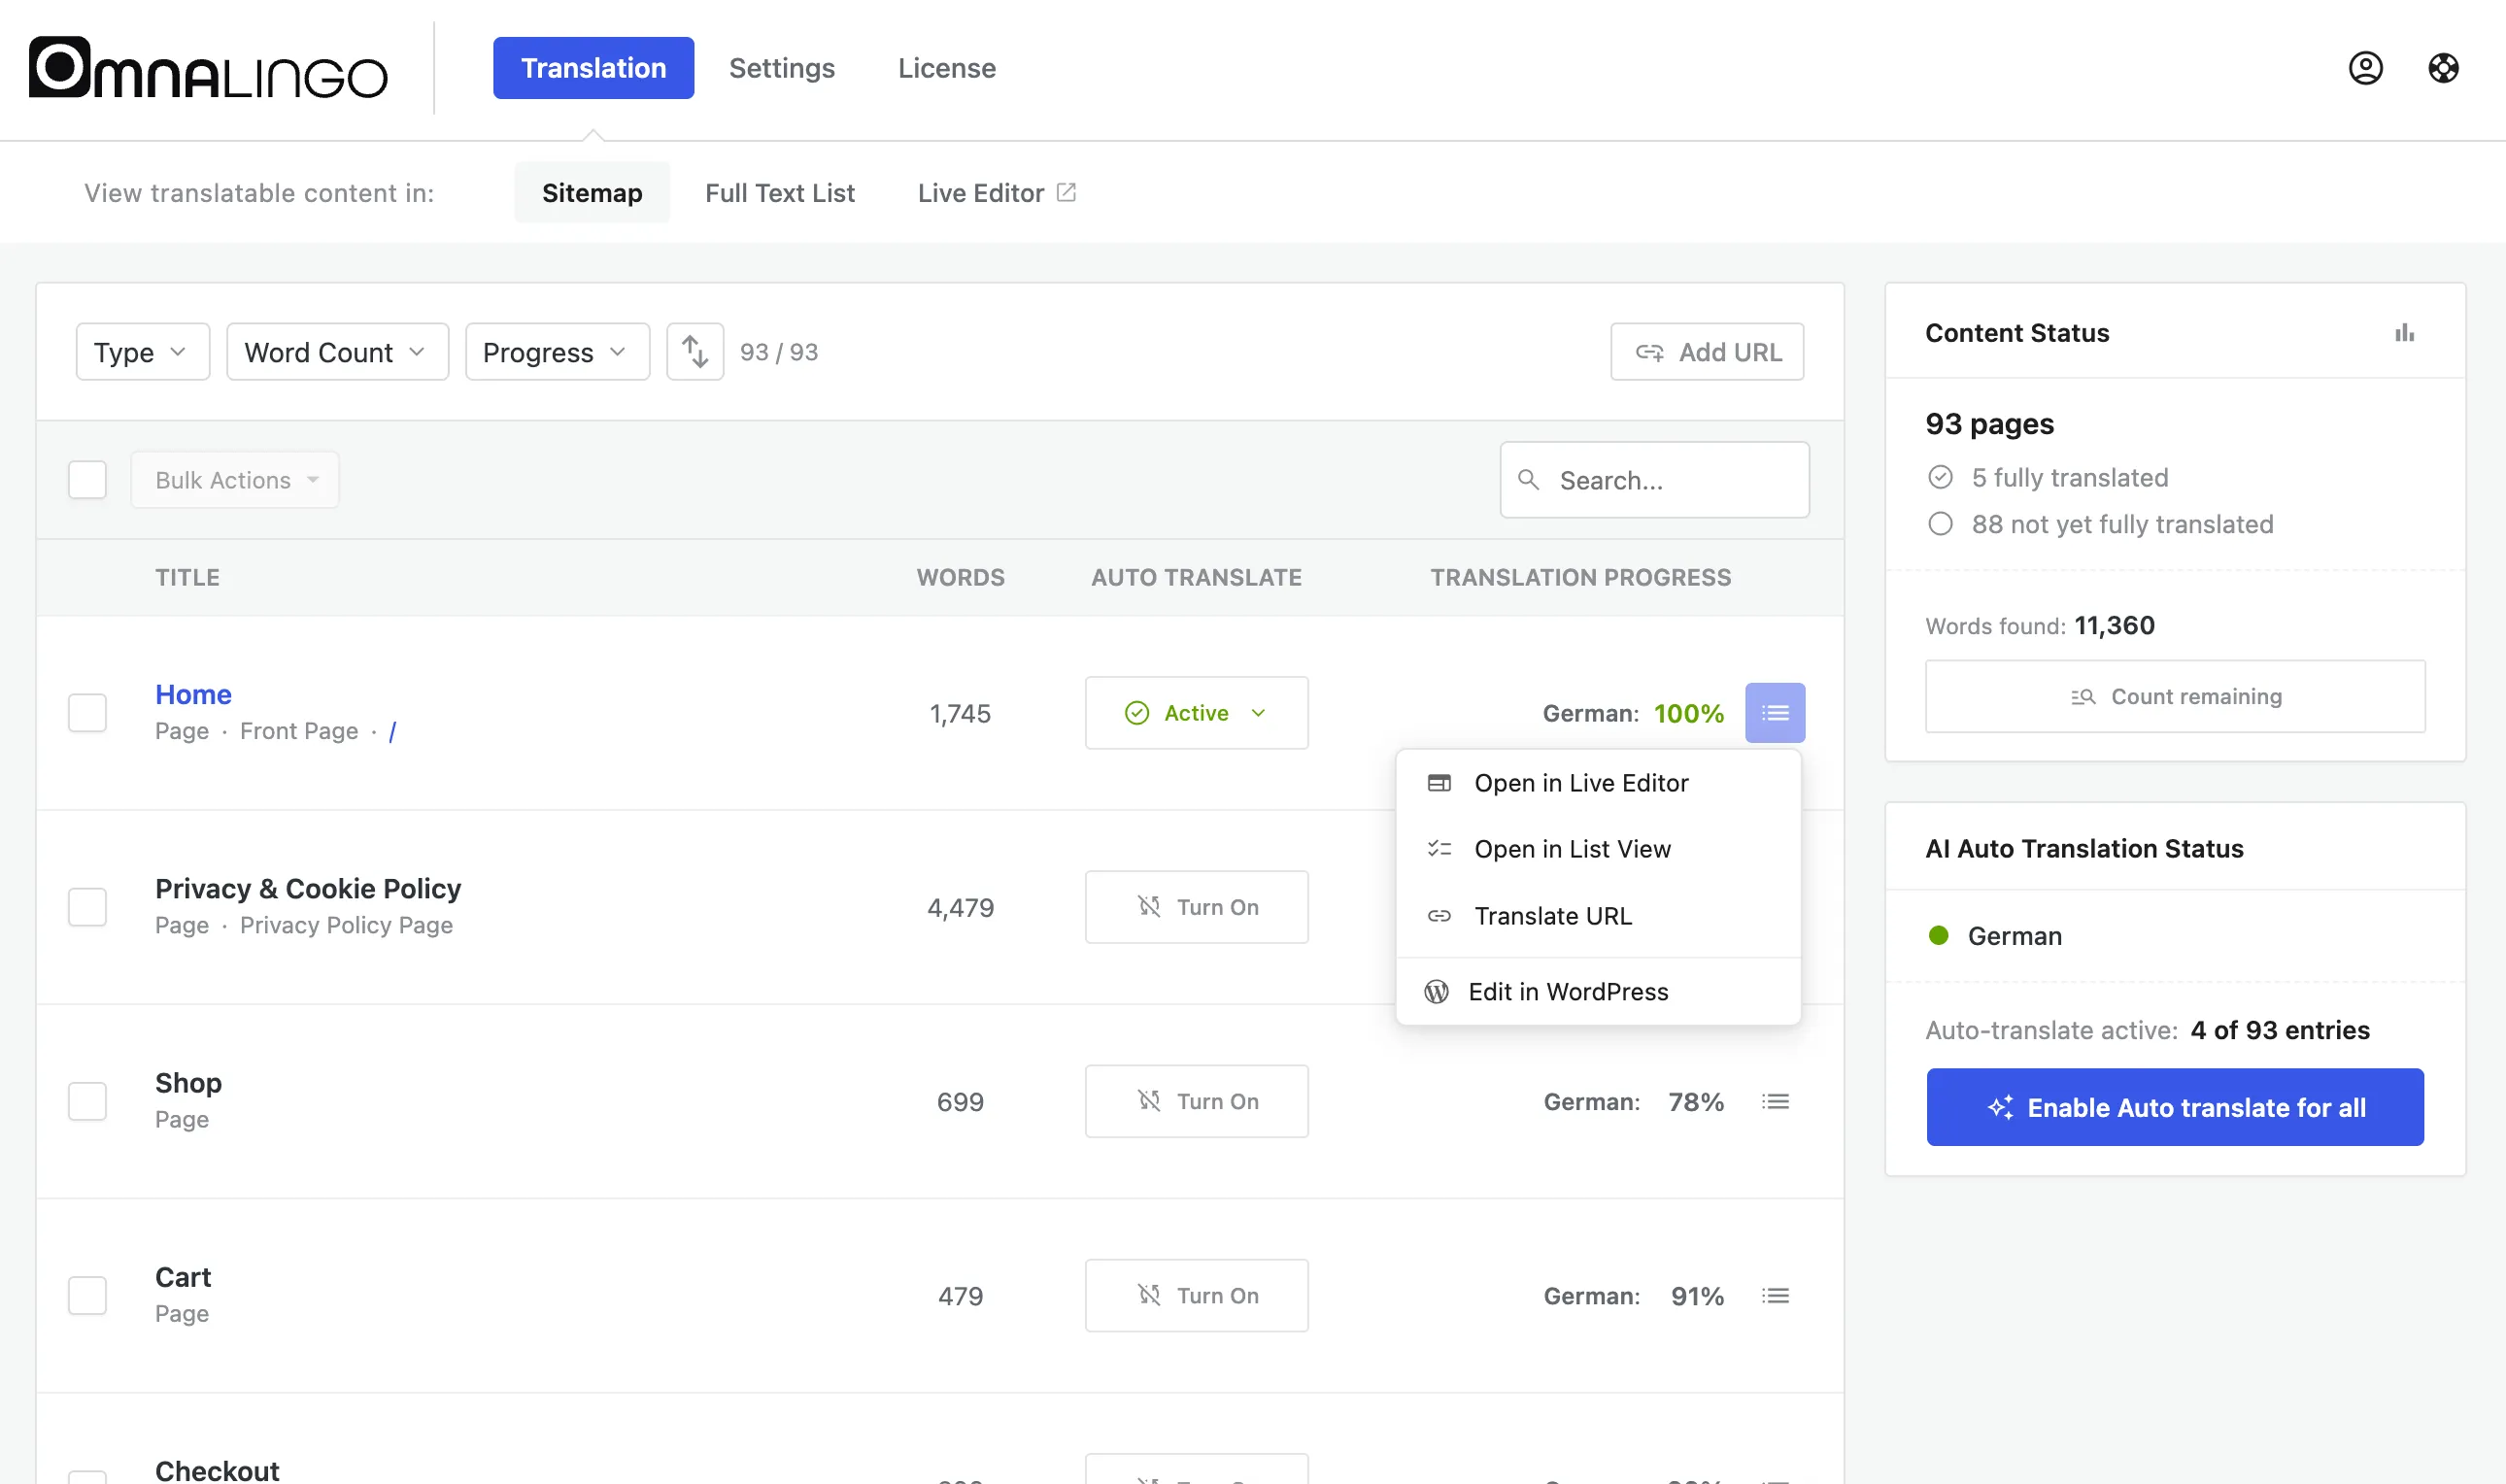Click the OmniLingo logo
2506x1484 pixels.
pyautogui.click(x=208, y=68)
